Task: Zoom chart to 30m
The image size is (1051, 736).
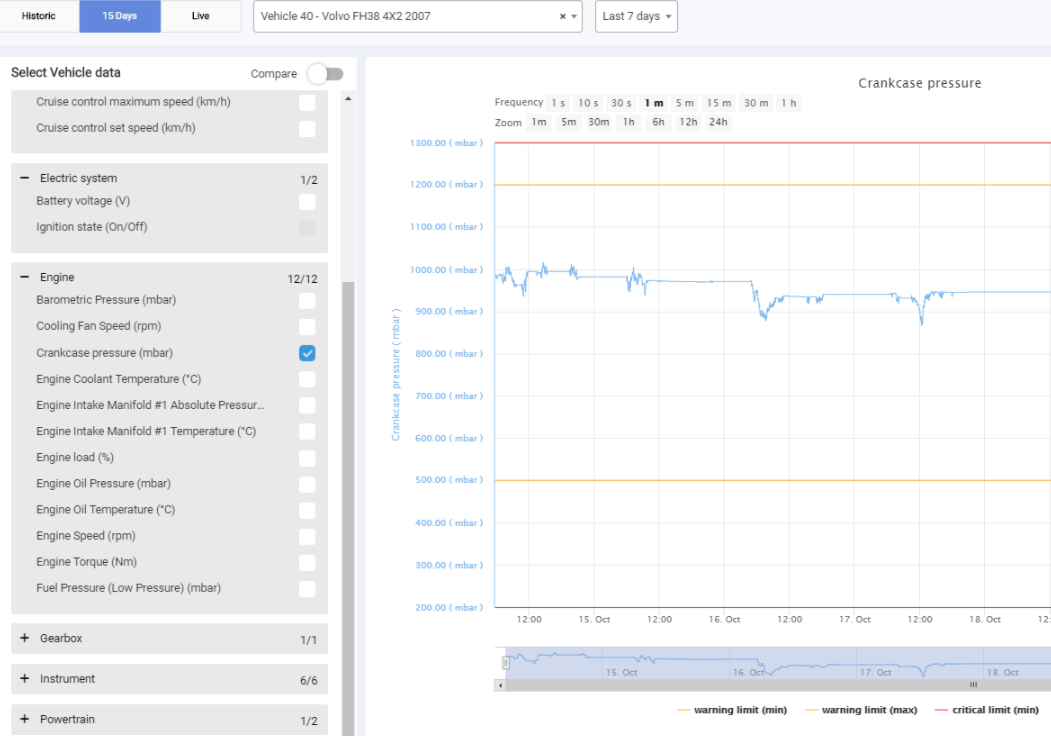Action: pyautogui.click(x=599, y=122)
